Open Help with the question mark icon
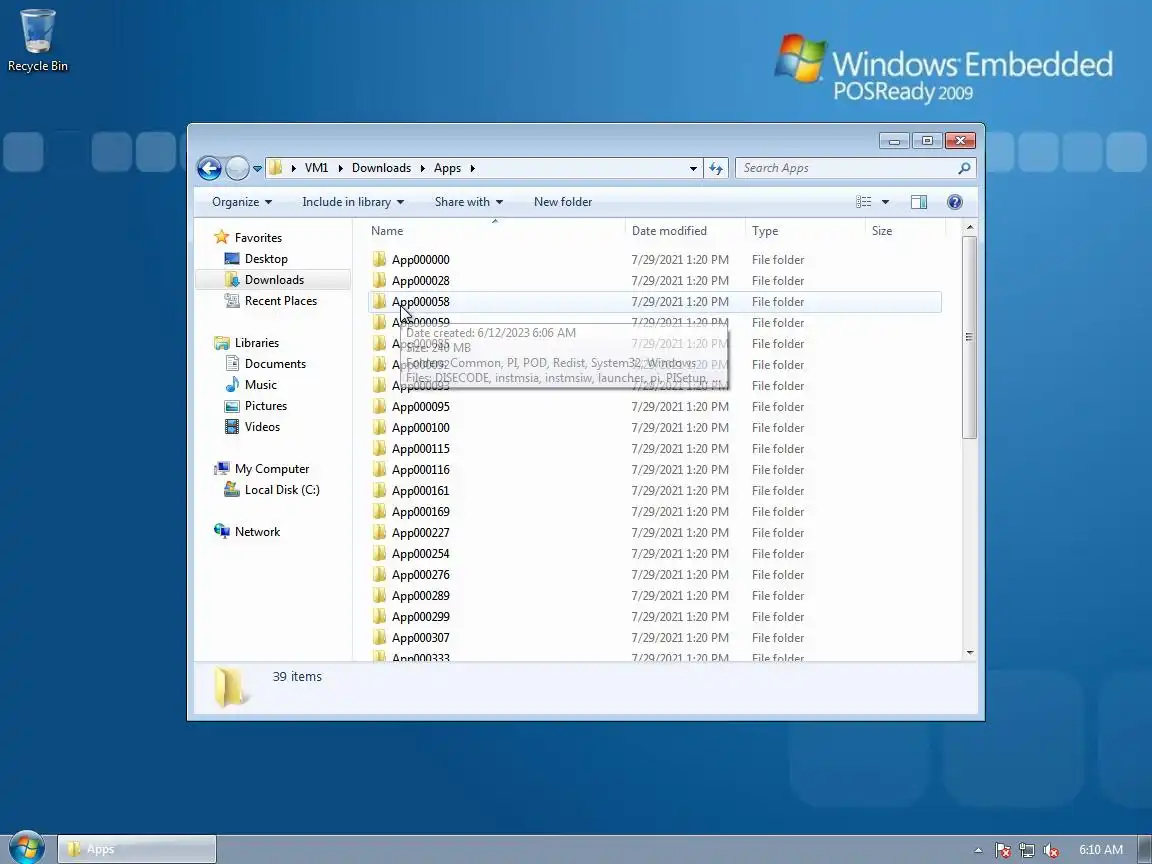1152x864 pixels. [x=954, y=202]
